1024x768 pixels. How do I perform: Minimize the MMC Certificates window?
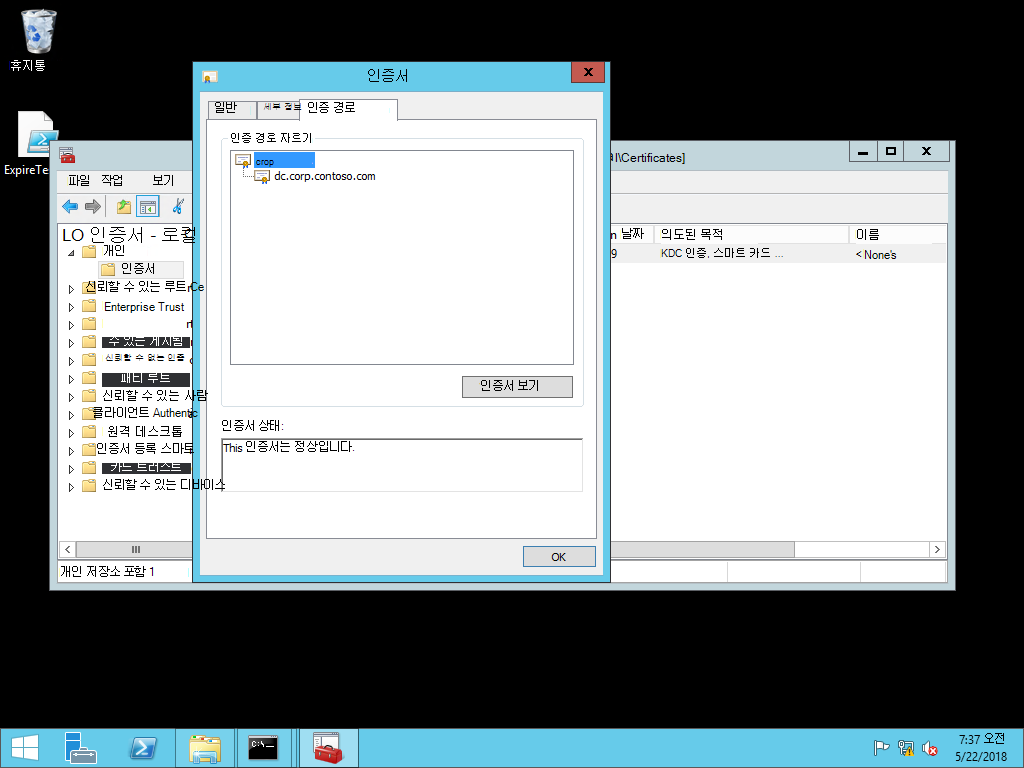click(x=863, y=151)
